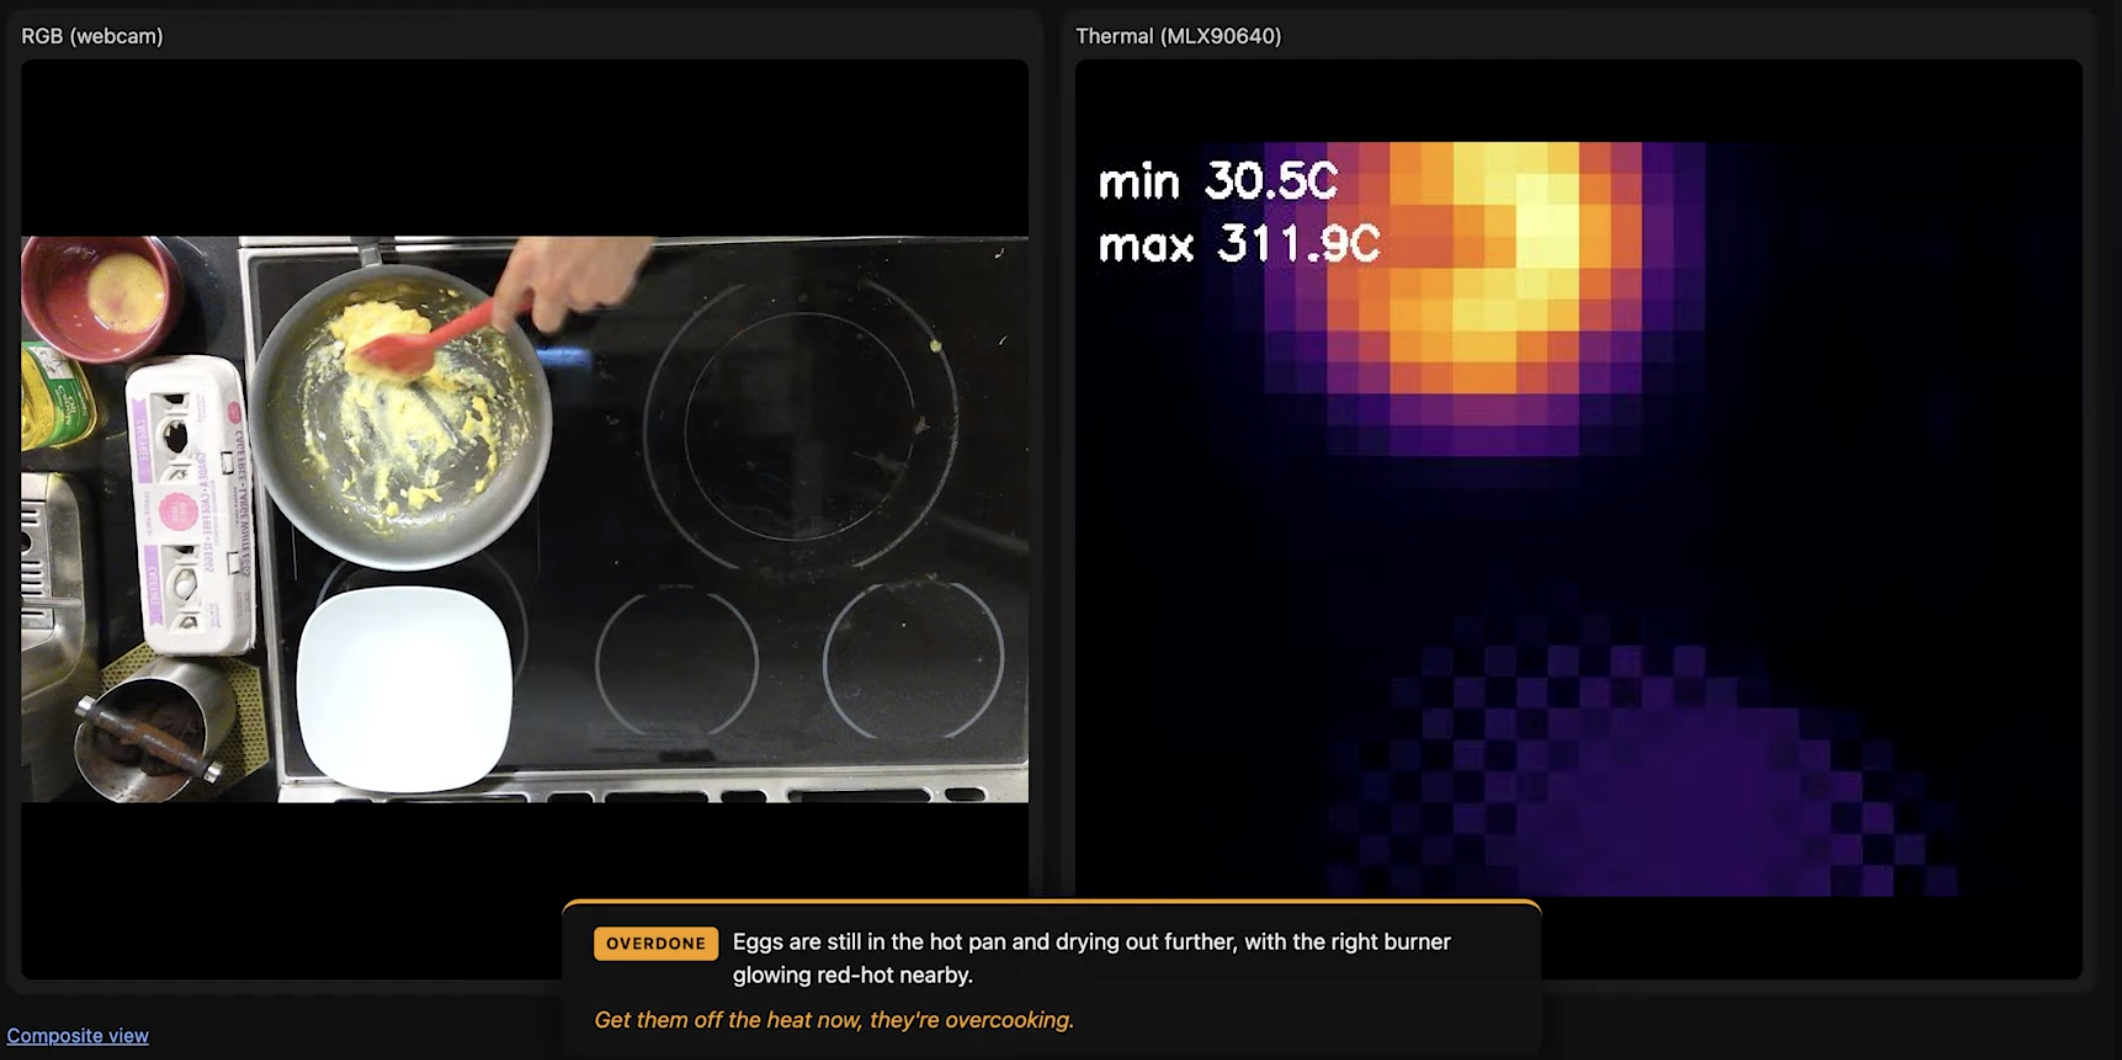Click the min 30.5C temperature reading
This screenshot has height=1060, width=2122.
click(1217, 181)
